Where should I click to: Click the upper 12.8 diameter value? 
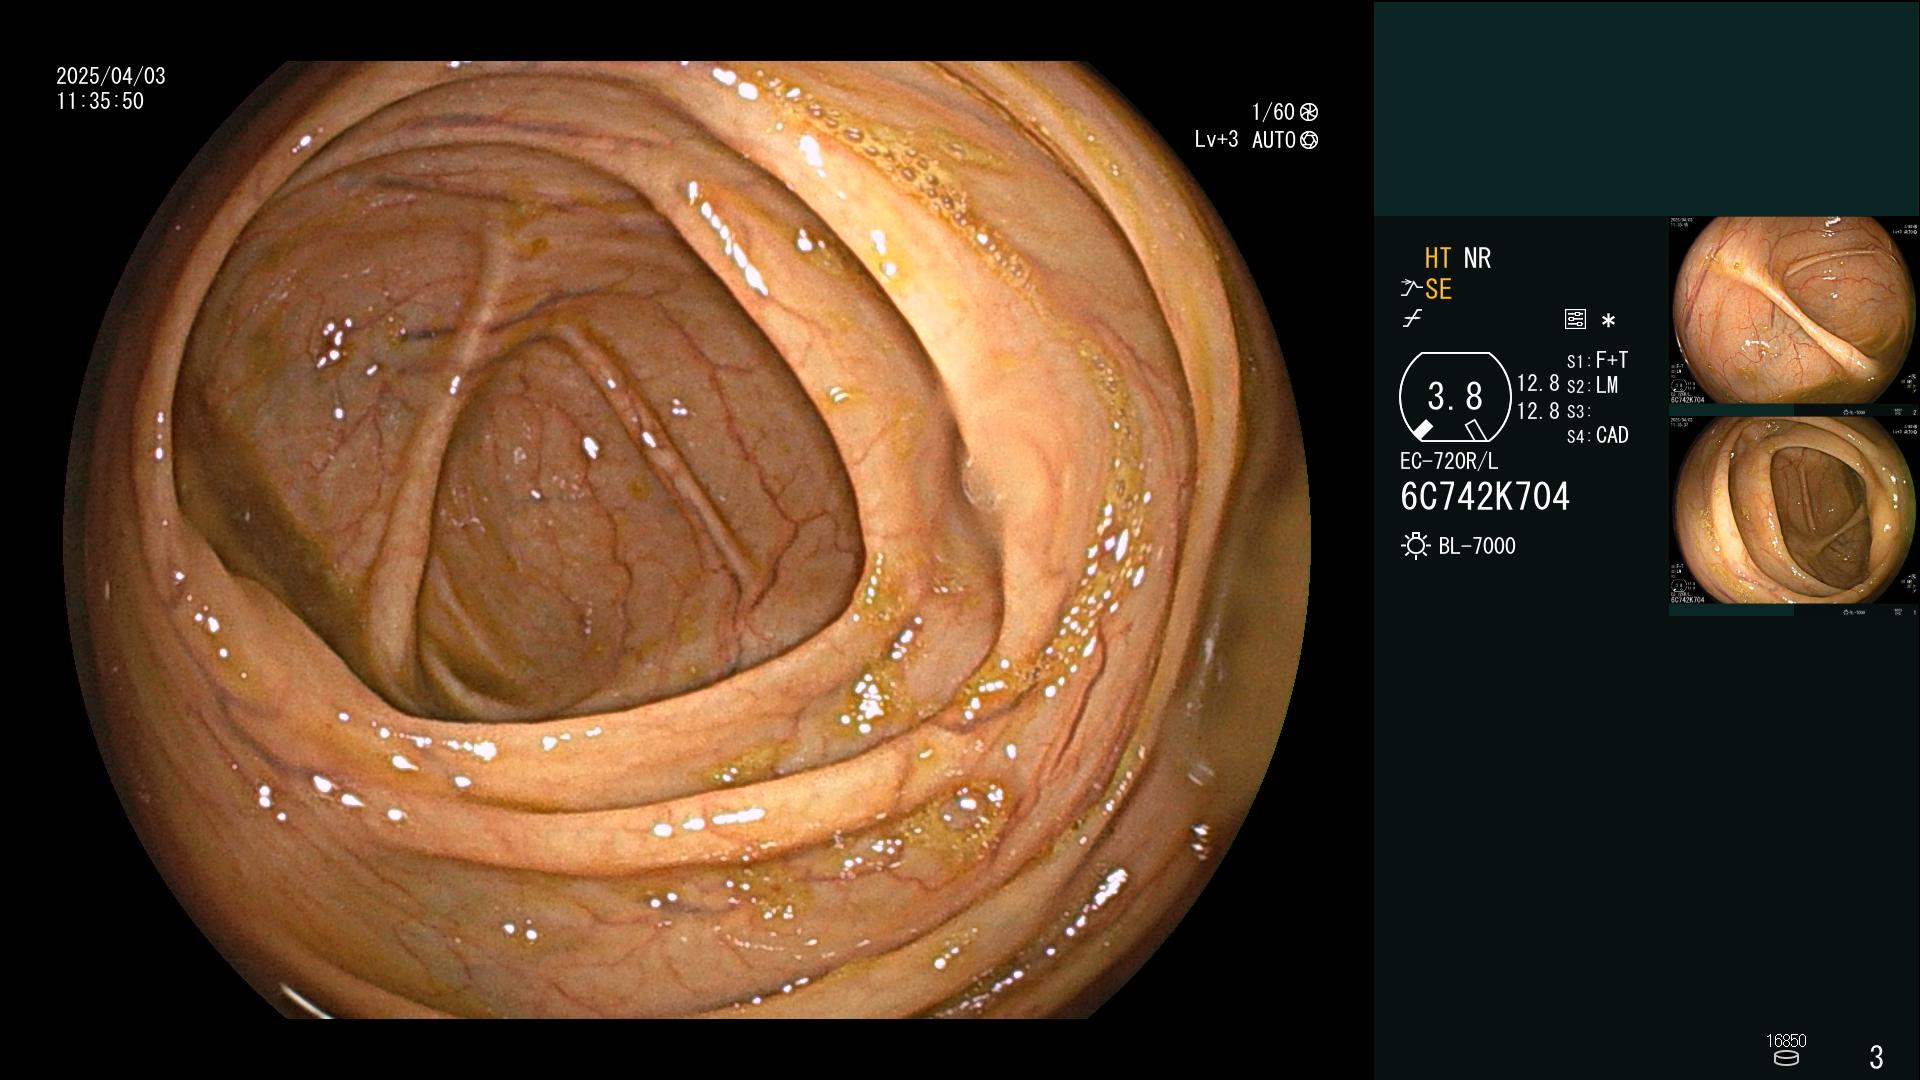[1538, 384]
